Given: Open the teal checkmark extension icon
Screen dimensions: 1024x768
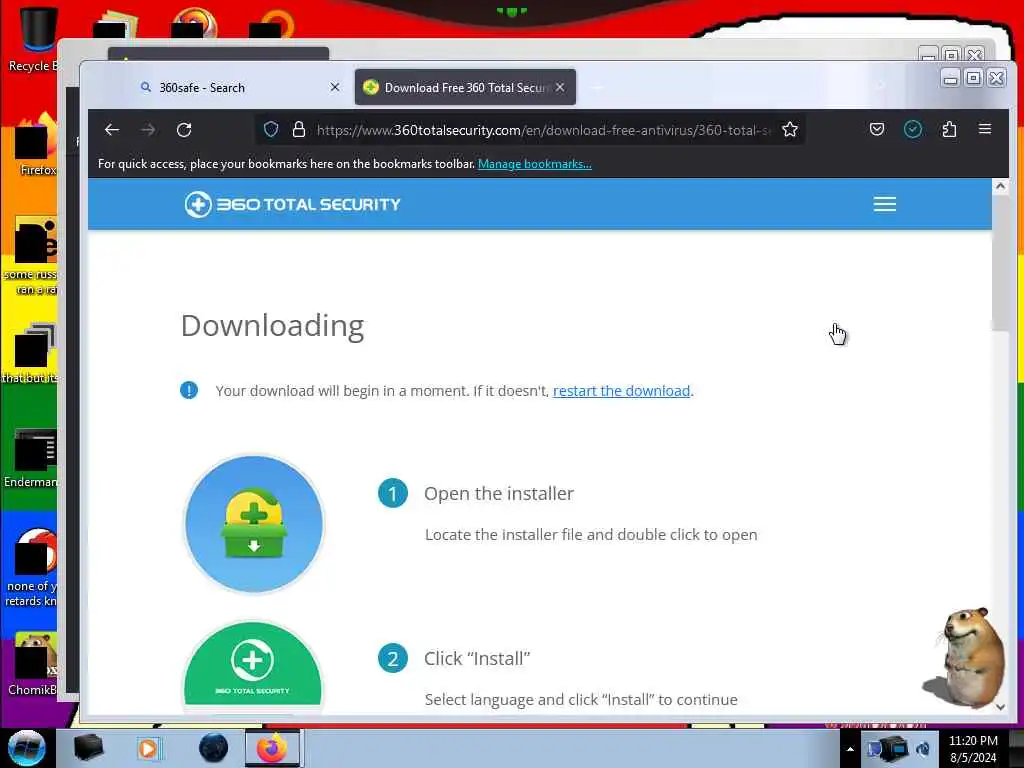Looking at the screenshot, I should click(x=913, y=129).
